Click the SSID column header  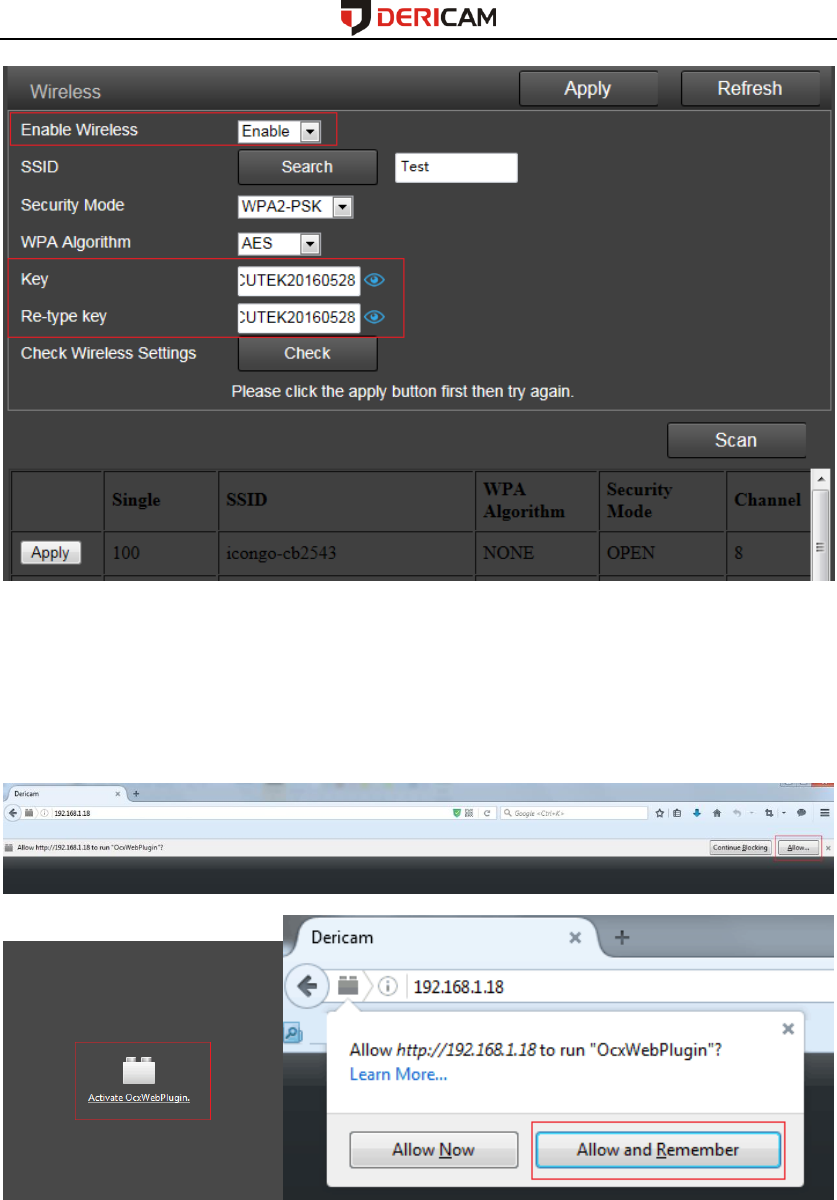pyautogui.click(x=346, y=500)
